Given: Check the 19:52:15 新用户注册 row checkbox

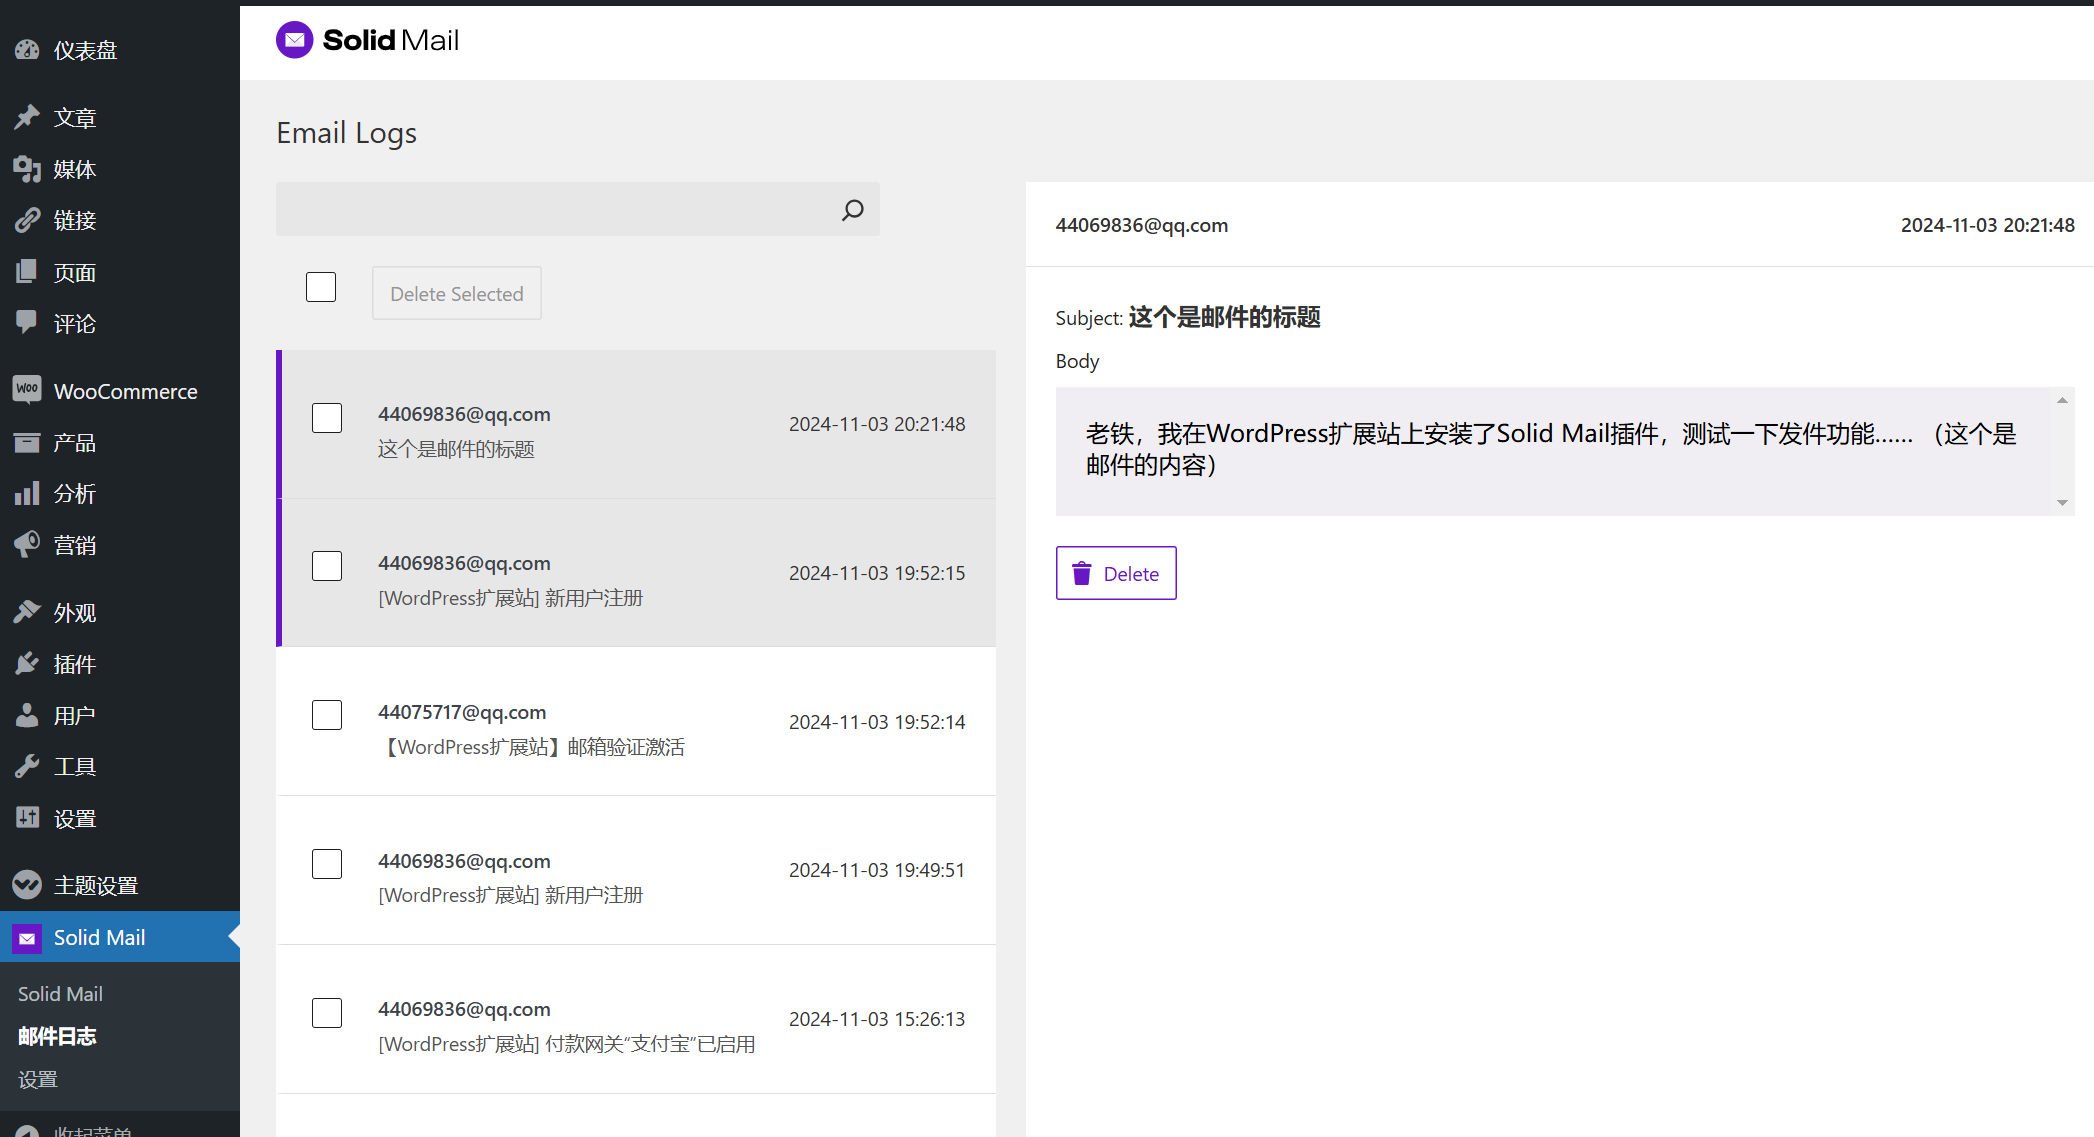Looking at the screenshot, I should 327,566.
